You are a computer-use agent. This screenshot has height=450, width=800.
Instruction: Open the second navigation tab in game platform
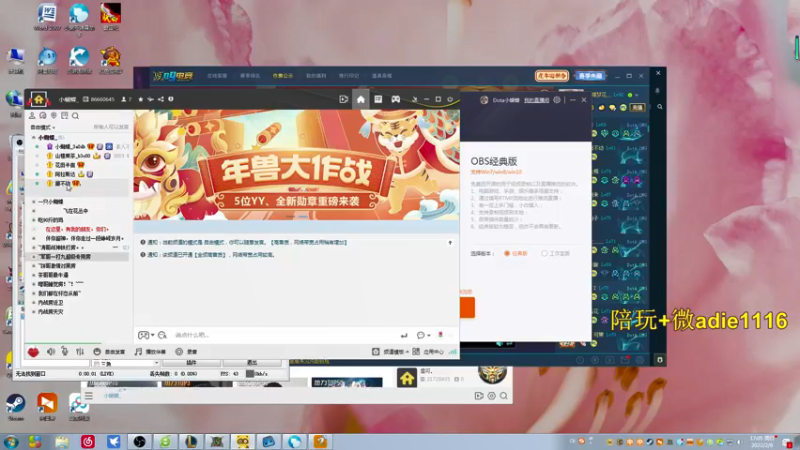(x=250, y=76)
